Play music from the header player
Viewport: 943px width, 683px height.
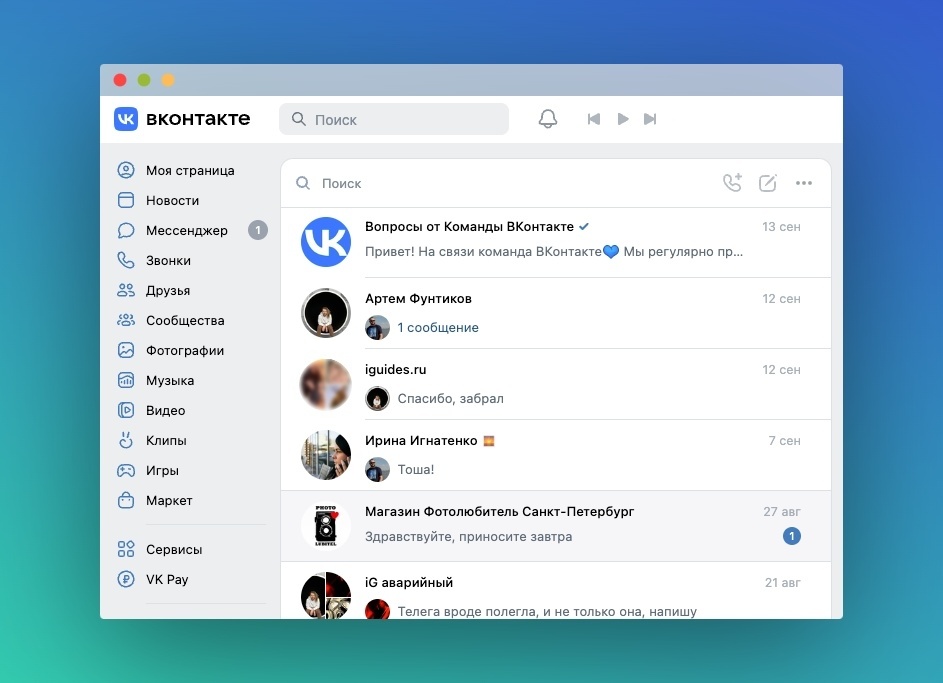(623, 119)
